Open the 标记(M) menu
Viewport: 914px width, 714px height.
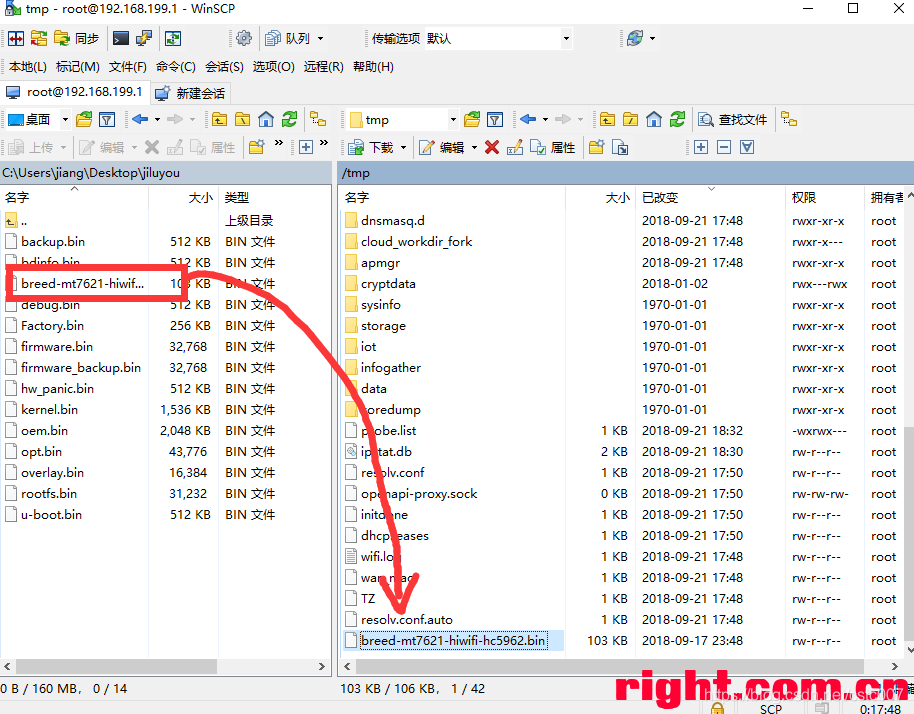click(x=78, y=66)
